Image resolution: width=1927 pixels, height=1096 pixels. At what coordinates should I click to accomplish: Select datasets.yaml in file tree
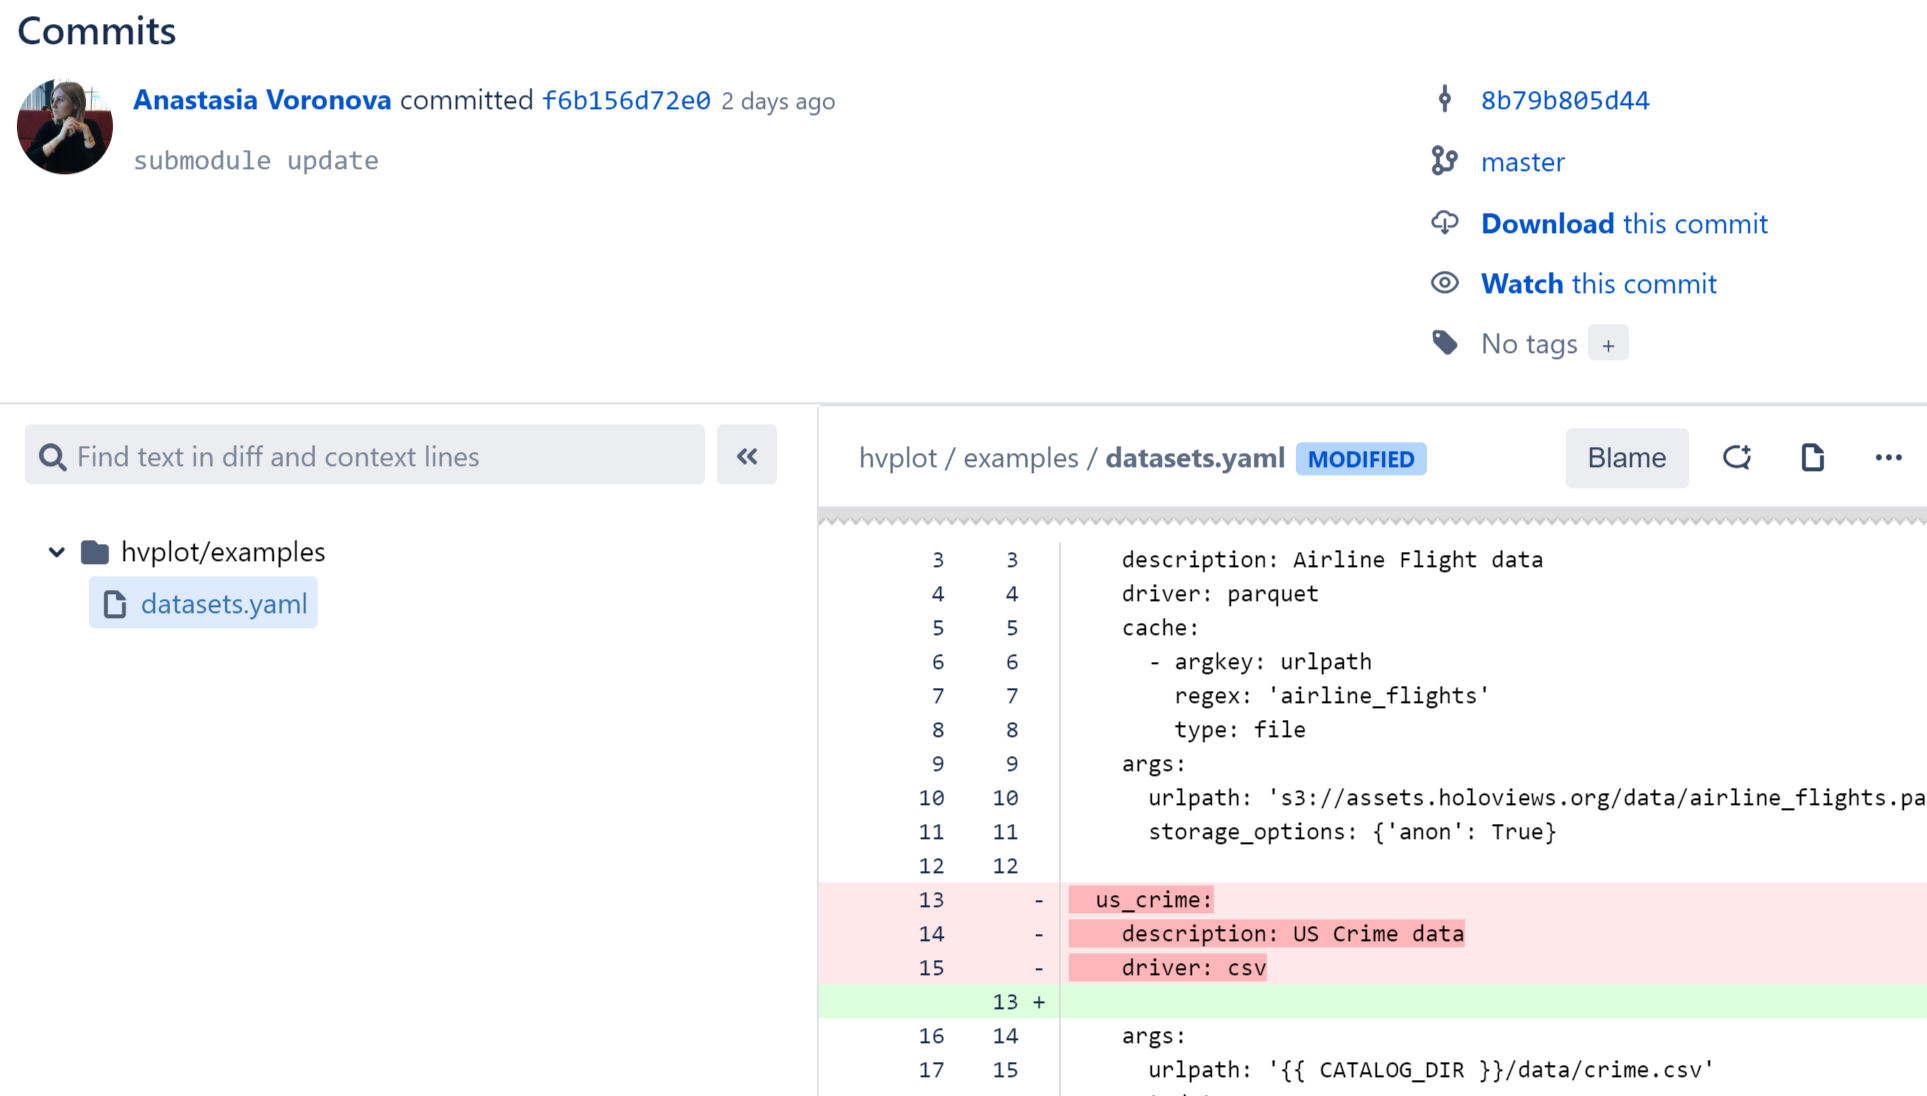click(223, 604)
